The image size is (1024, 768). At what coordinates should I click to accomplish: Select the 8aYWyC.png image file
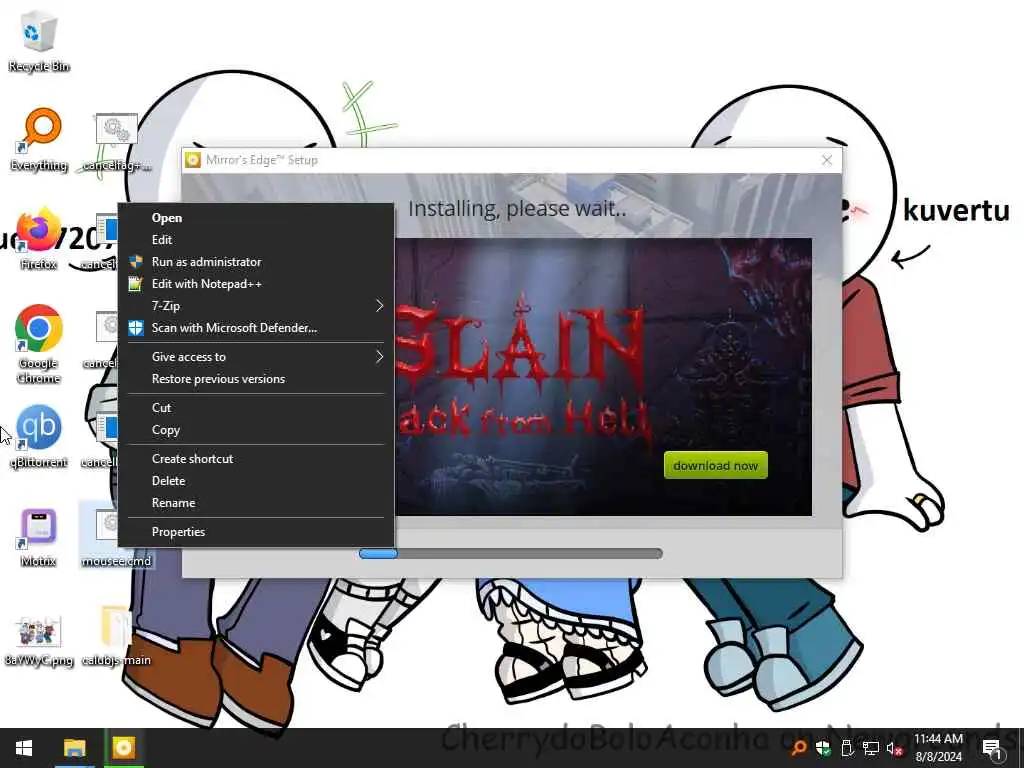point(39,639)
